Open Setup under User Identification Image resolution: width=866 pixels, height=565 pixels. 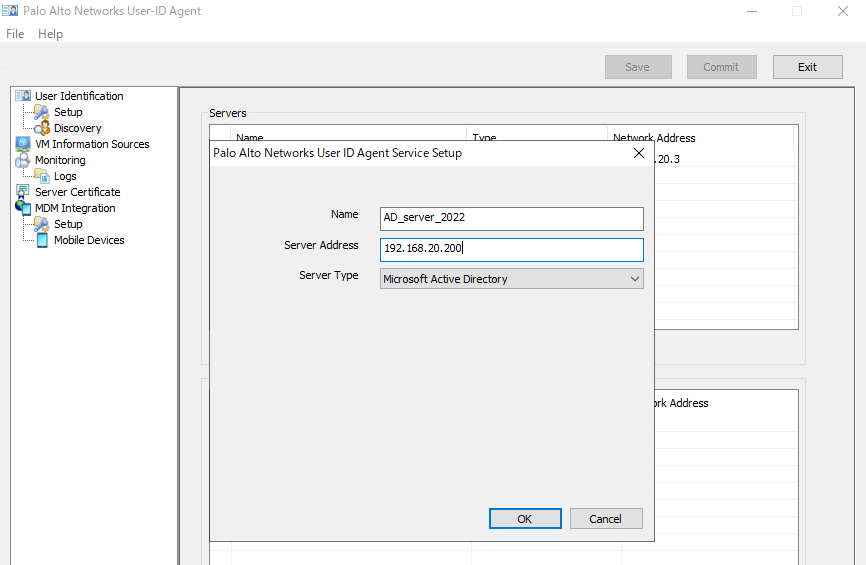tap(68, 112)
